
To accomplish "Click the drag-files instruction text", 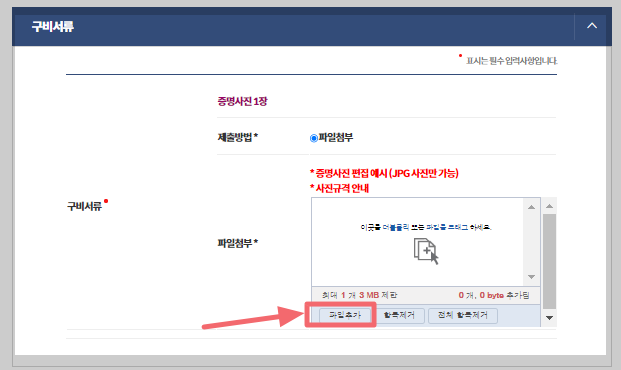I will coord(426,227).
